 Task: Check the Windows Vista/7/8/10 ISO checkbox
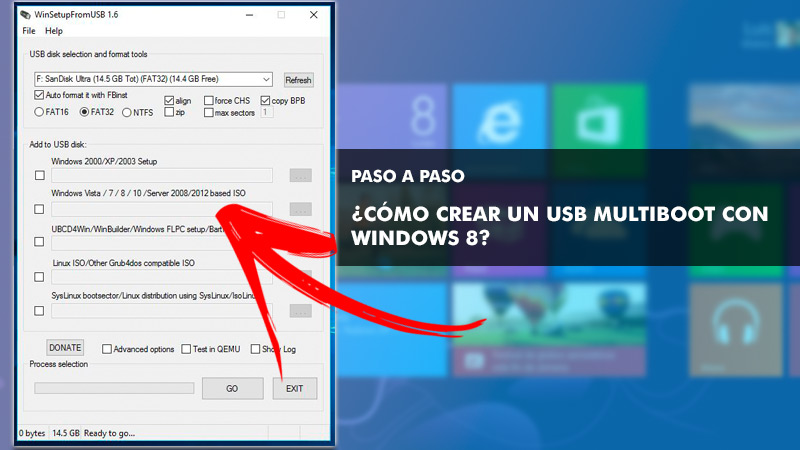point(39,209)
